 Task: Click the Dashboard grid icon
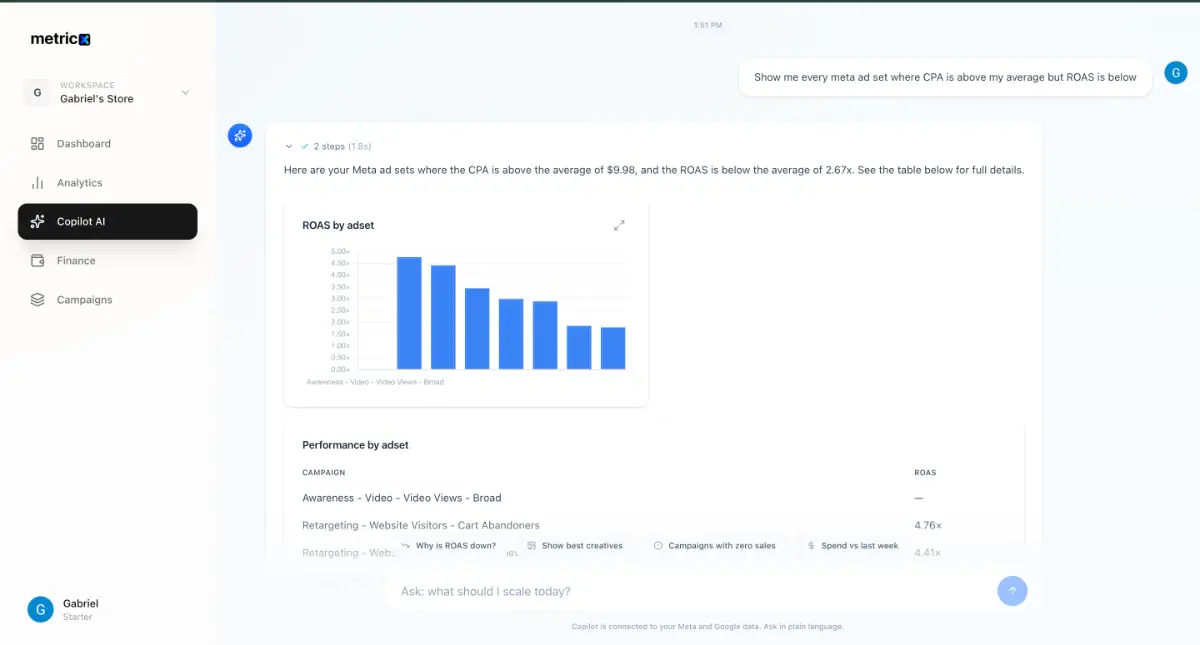pos(38,144)
